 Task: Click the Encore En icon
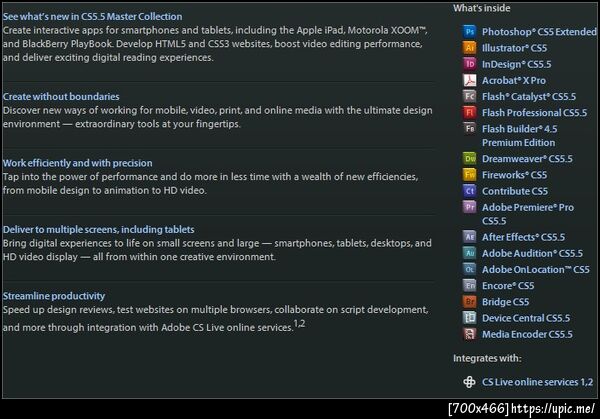(x=470, y=285)
